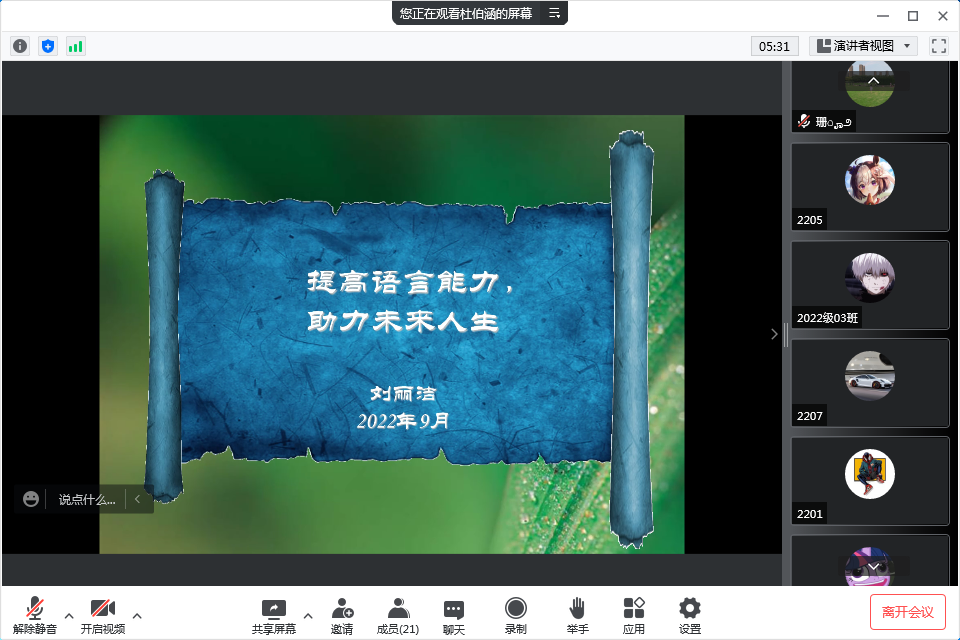Expand audio options arrow beside 解除静音
The width and height of the screenshot is (960, 640).
click(69, 615)
